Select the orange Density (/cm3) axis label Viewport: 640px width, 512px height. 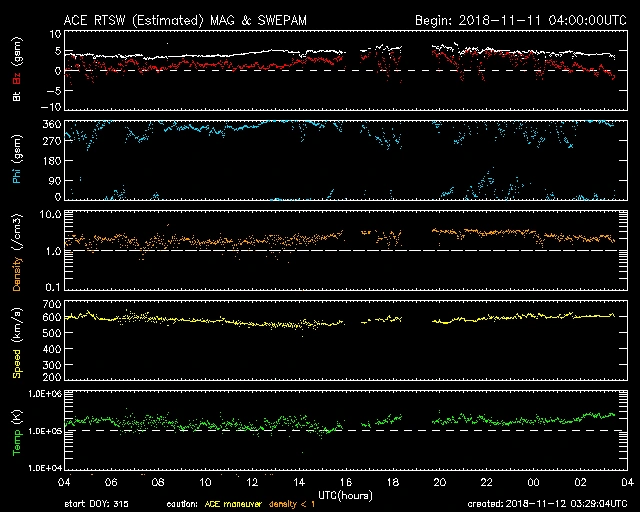[x=16, y=252]
